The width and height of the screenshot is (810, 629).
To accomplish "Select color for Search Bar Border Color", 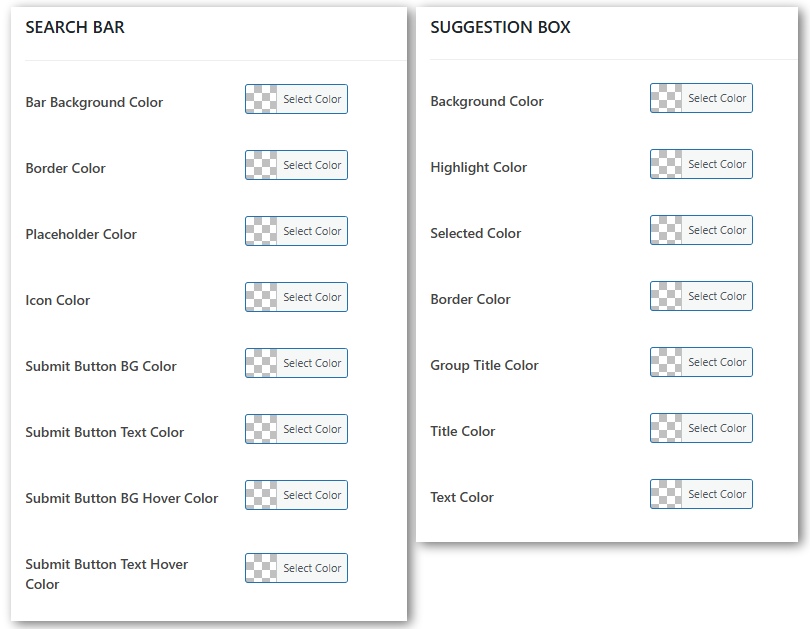I will click(296, 166).
